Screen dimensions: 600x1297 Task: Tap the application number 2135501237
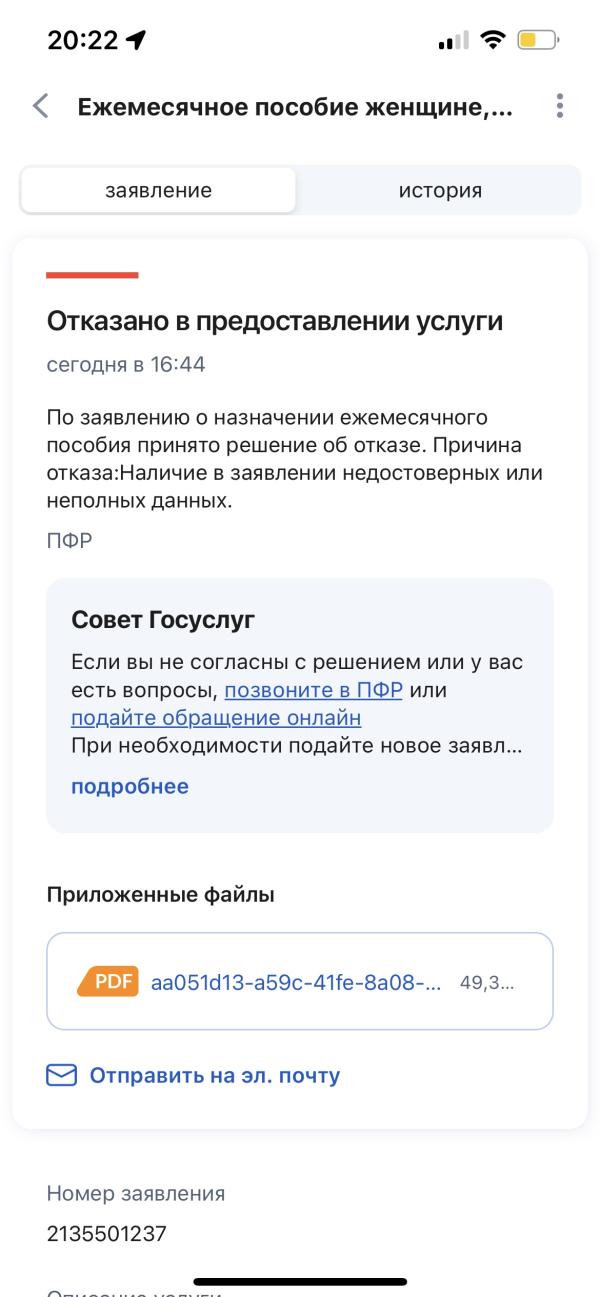[x=107, y=1234]
